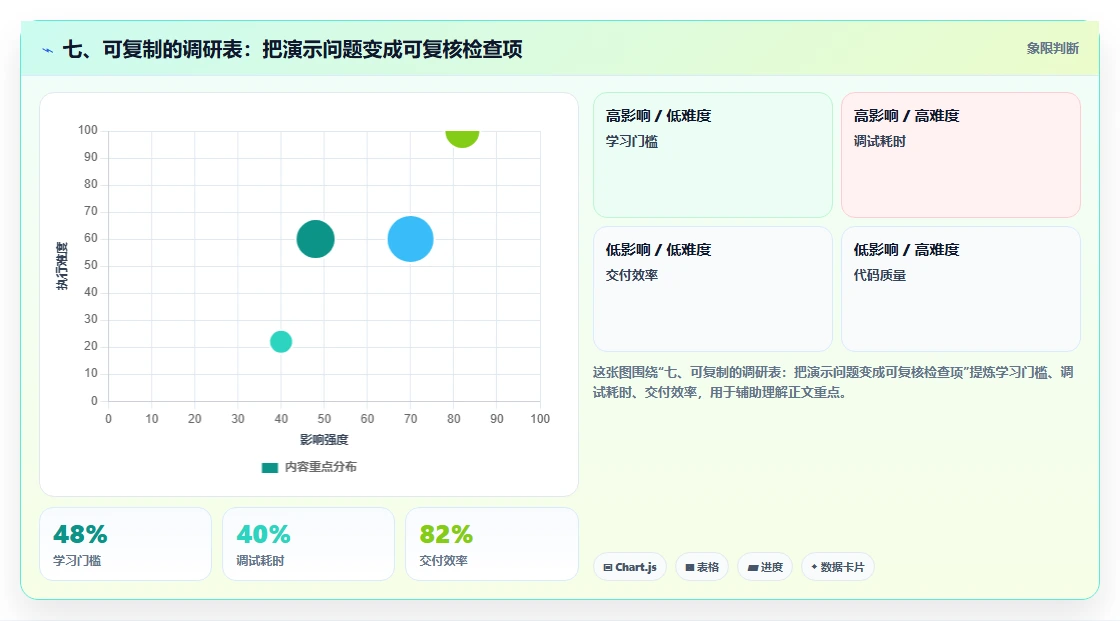Open the 低影响 / 高难度 quadrant card
The height and width of the screenshot is (621, 1120).
pos(961,289)
